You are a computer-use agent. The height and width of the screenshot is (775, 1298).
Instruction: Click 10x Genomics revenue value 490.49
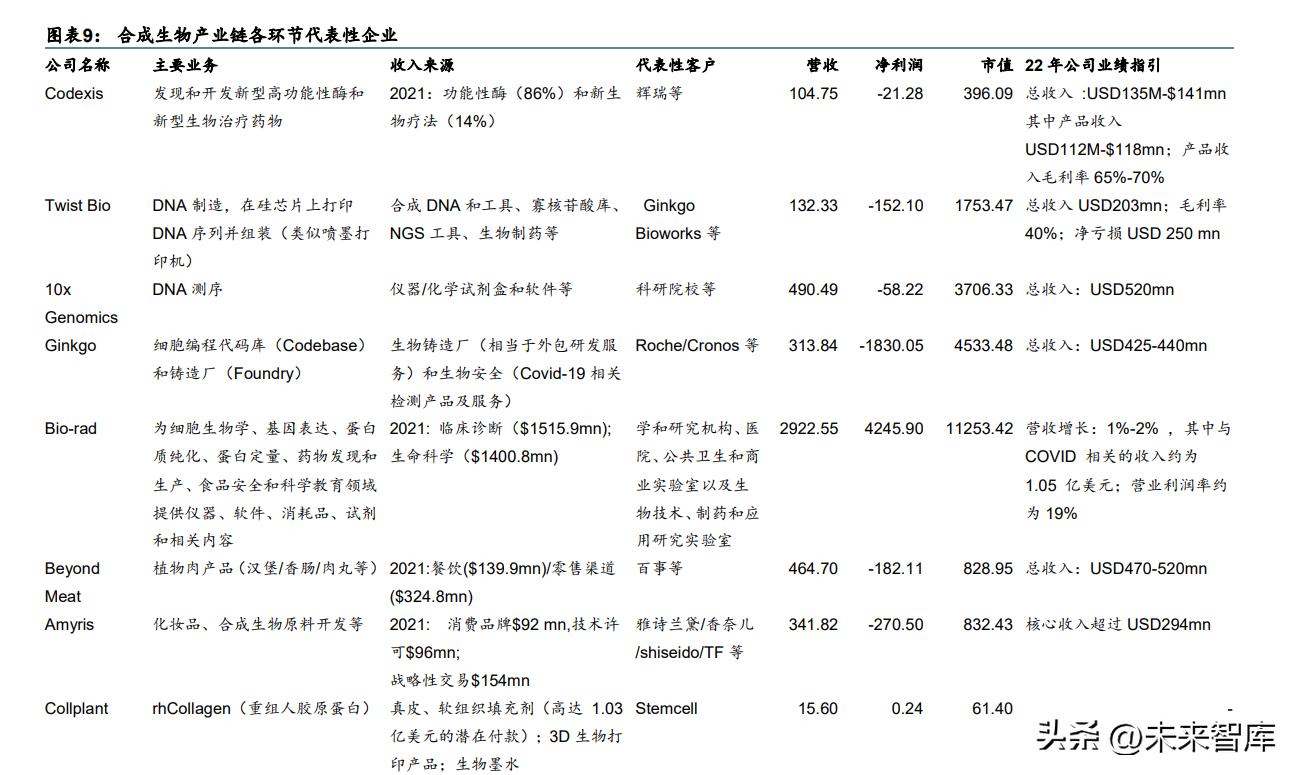(813, 289)
